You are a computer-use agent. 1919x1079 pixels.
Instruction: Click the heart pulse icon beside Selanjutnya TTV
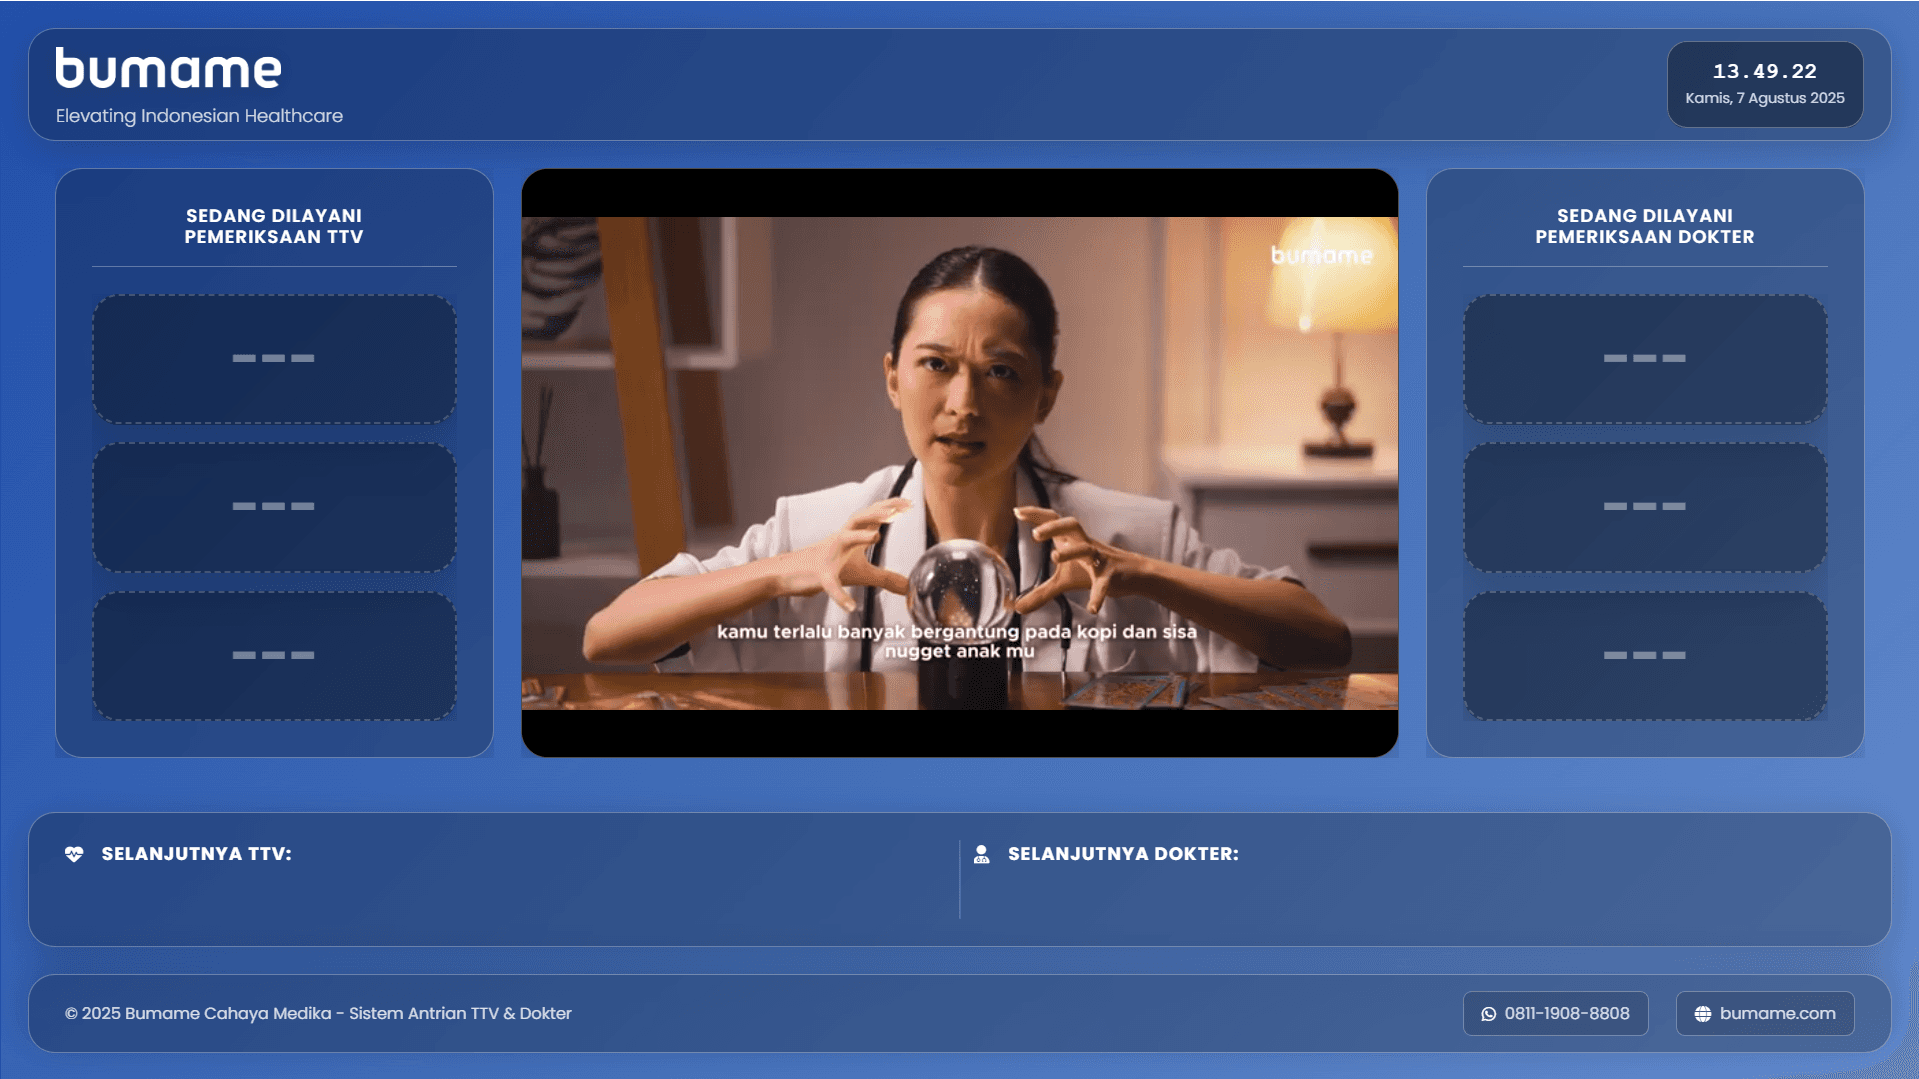click(74, 854)
